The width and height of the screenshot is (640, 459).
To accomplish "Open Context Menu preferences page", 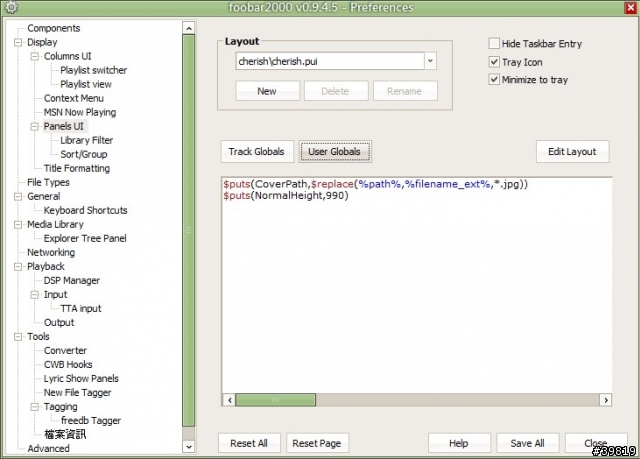I will tap(74, 98).
